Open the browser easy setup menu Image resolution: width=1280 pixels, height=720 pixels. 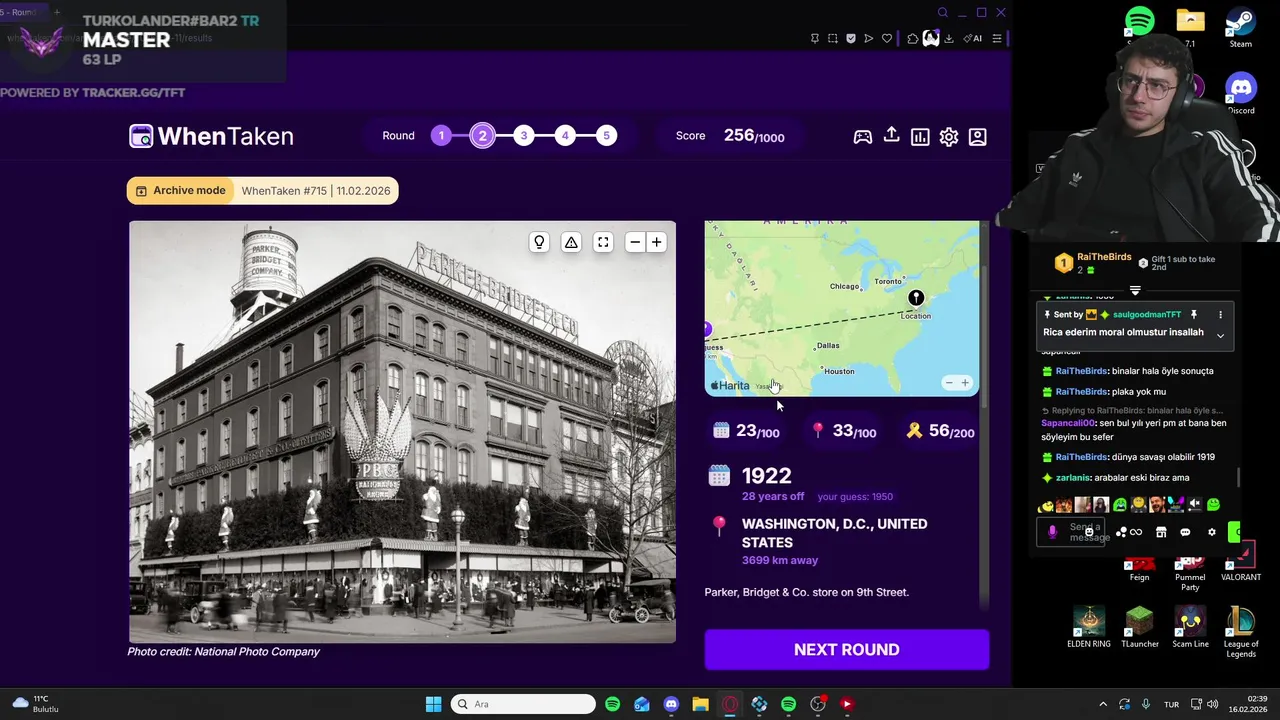[x=997, y=39]
